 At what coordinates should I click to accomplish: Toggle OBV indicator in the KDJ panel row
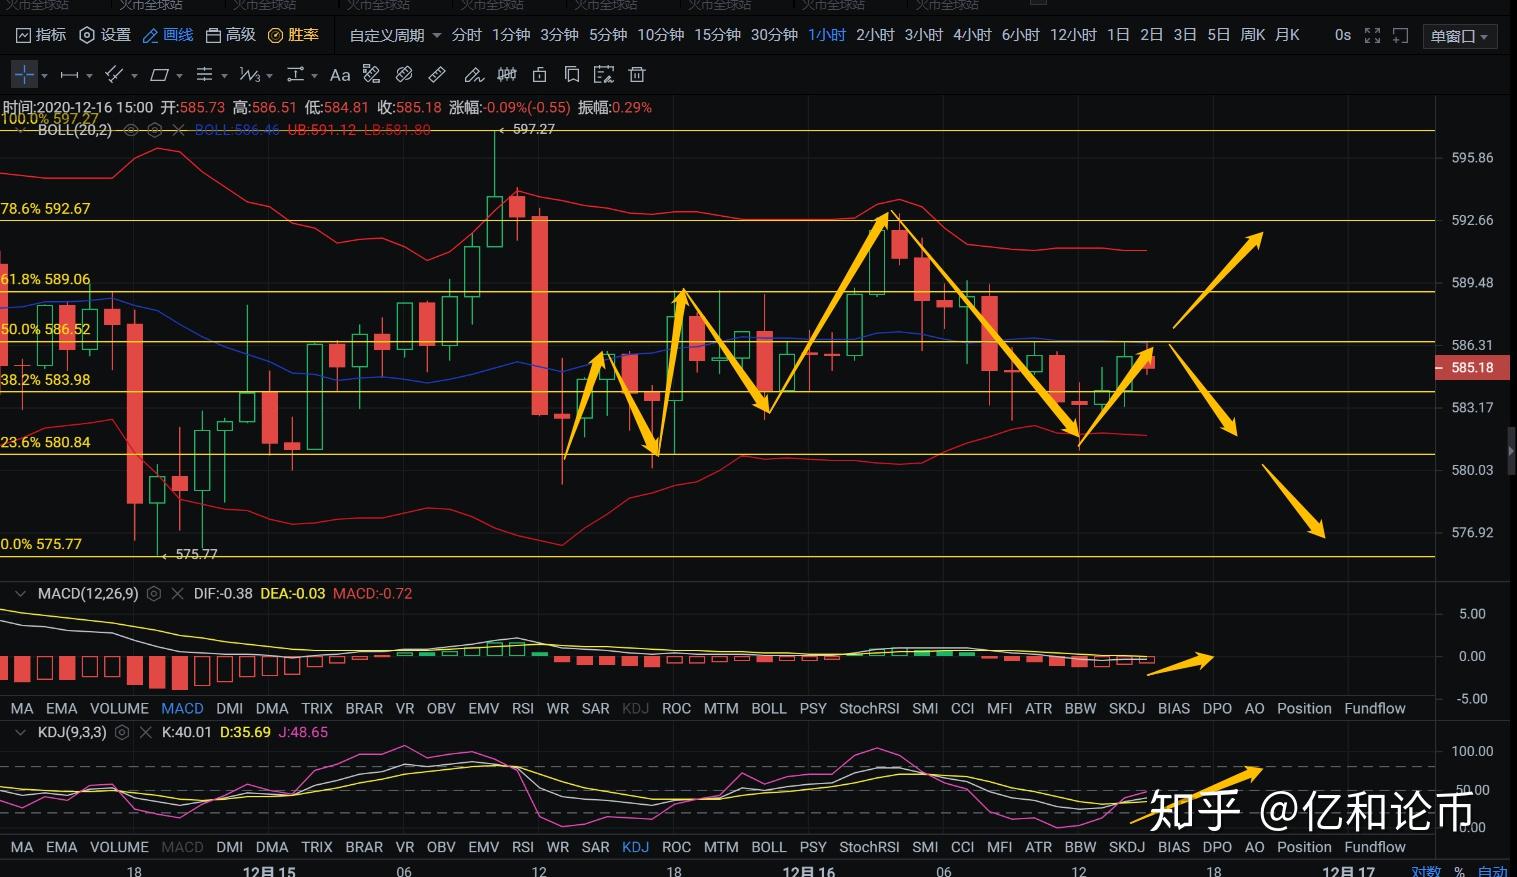coord(441,847)
